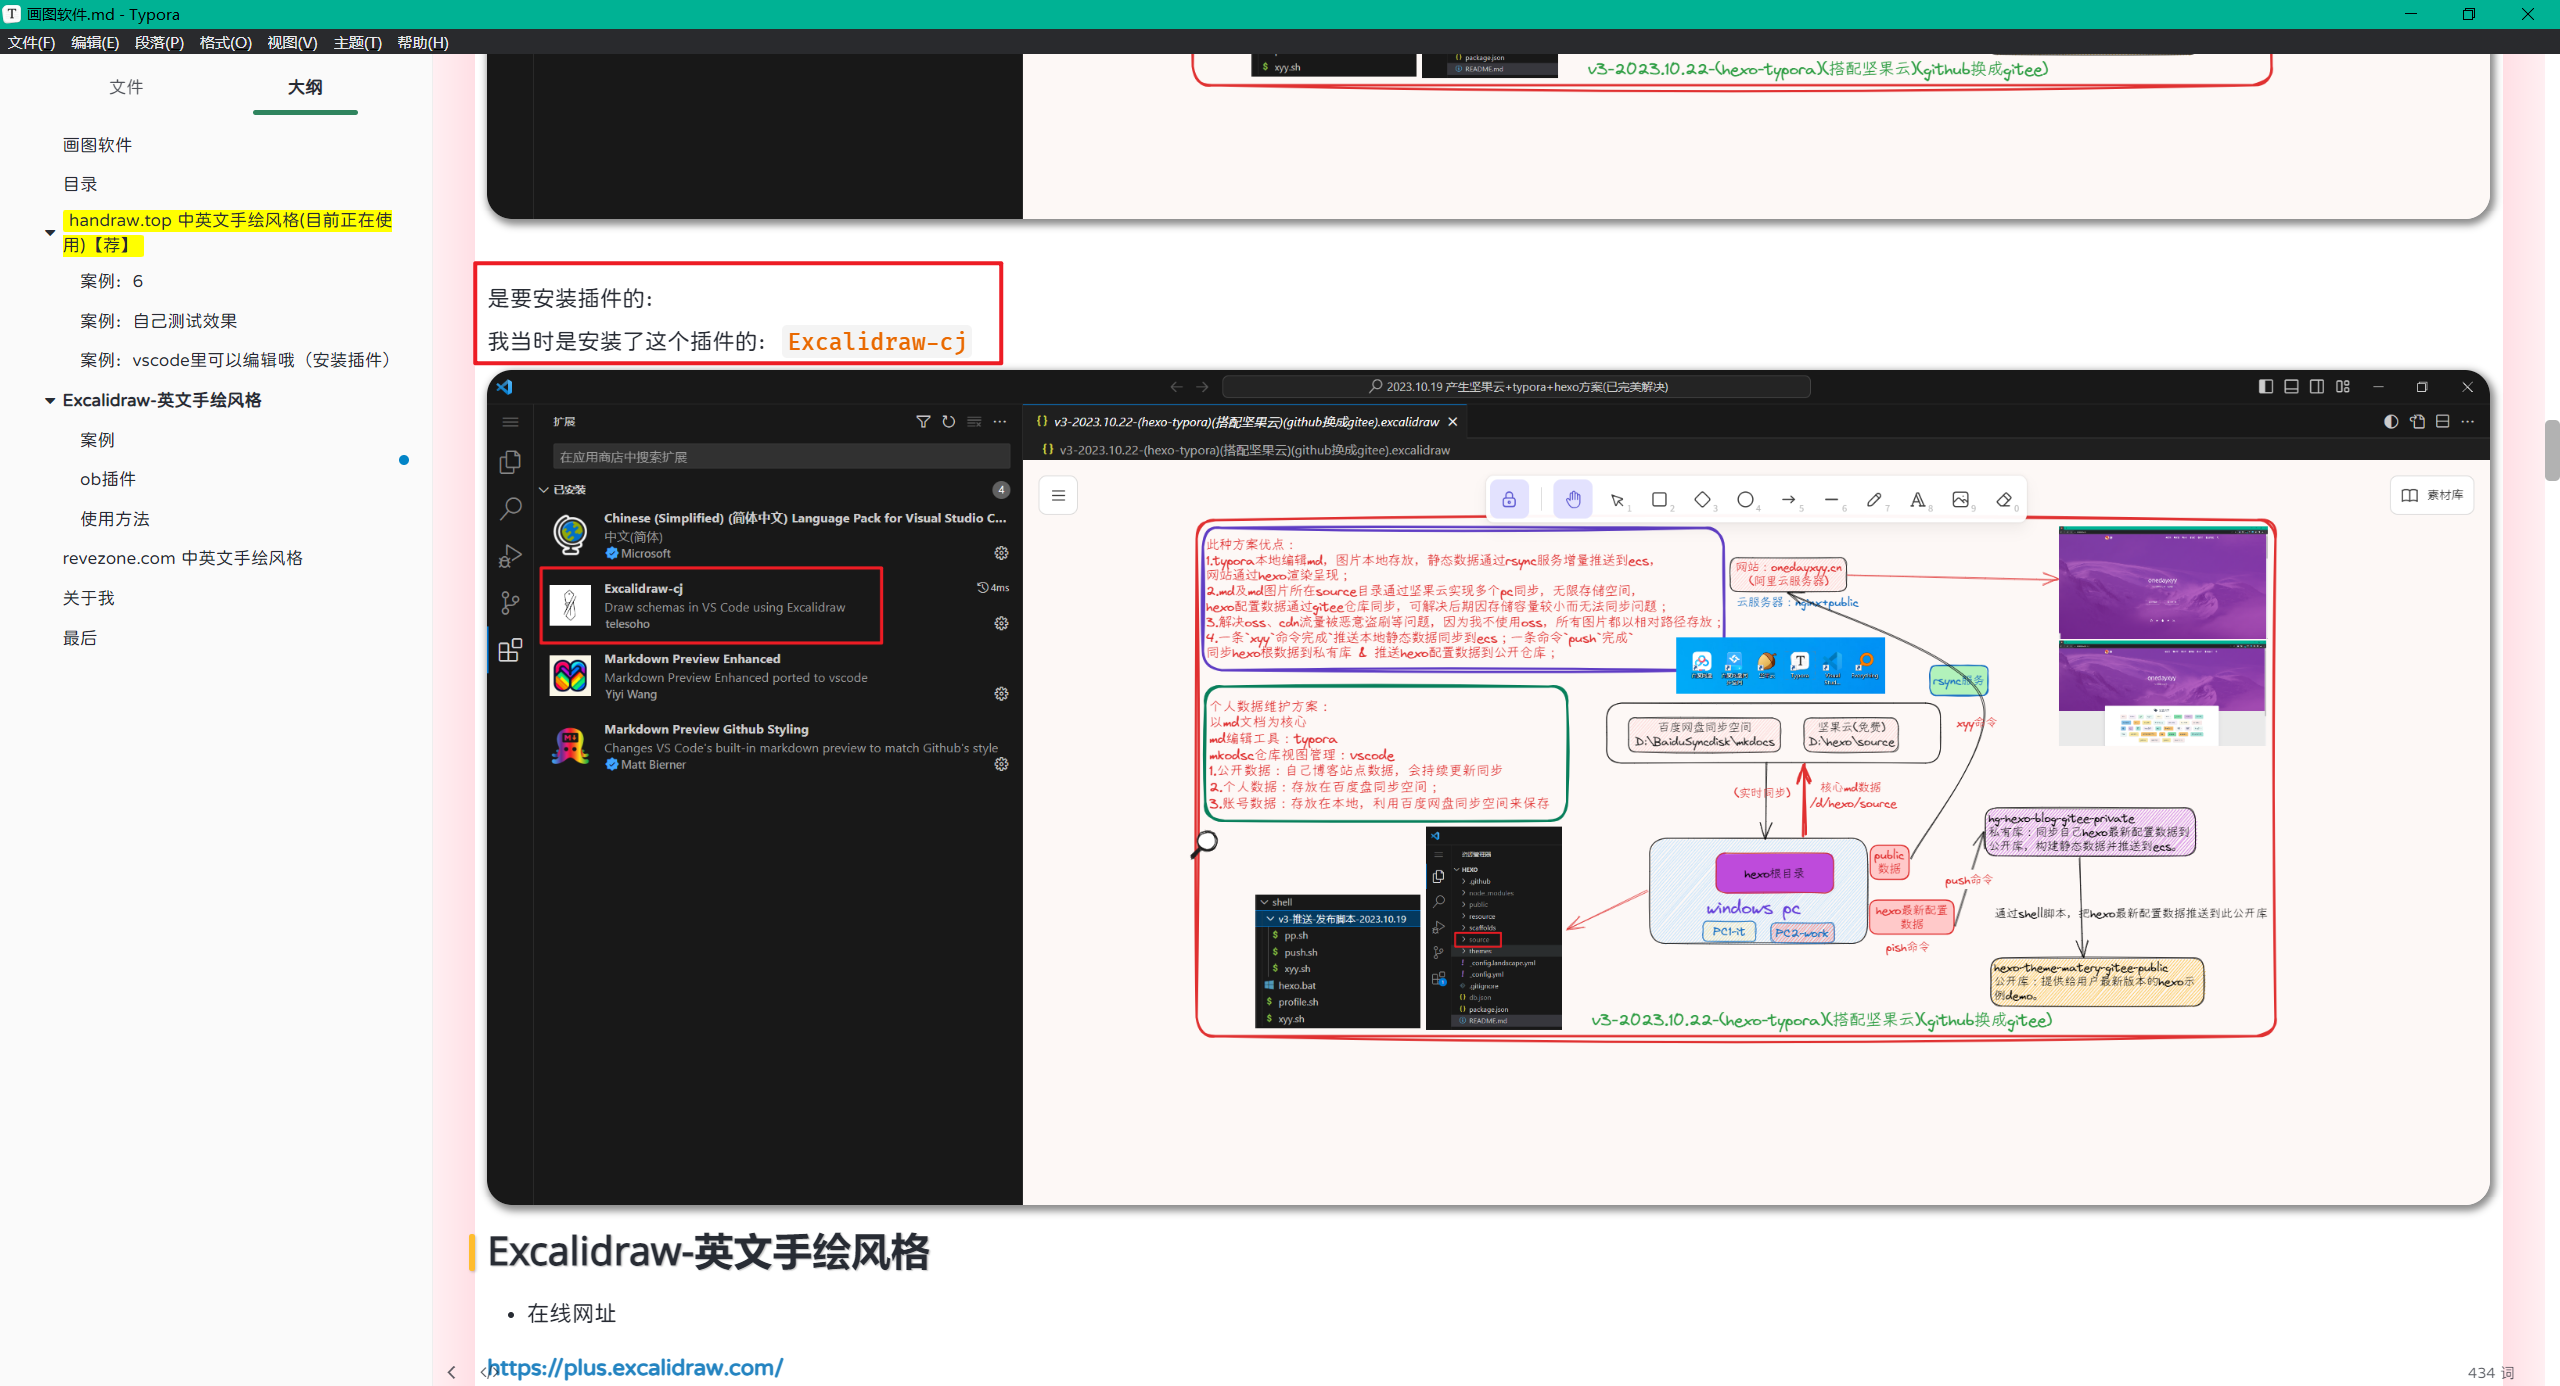The image size is (2560, 1386).
Task: Select the ellipse tool in Excalidraw toolbar
Action: [x=1746, y=499]
